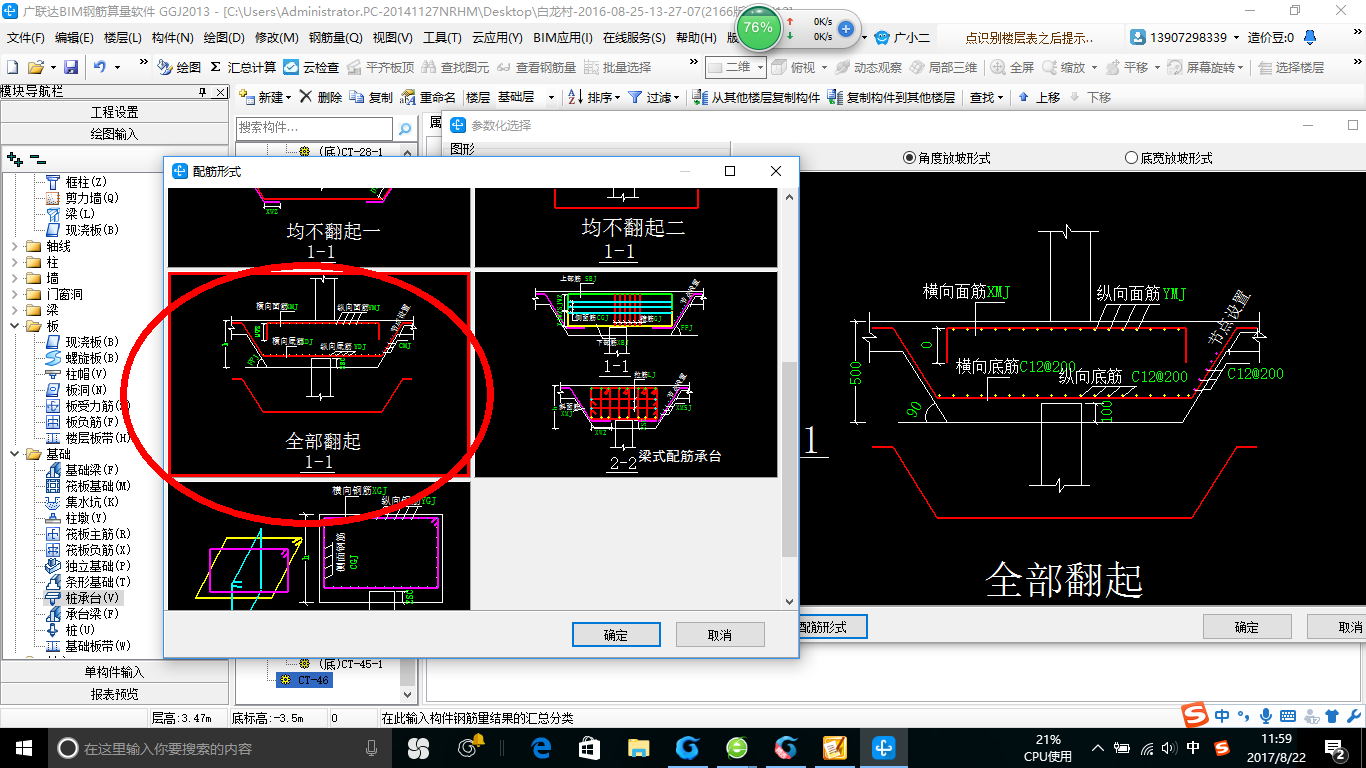Click 新建 to create a component

(x=265, y=97)
